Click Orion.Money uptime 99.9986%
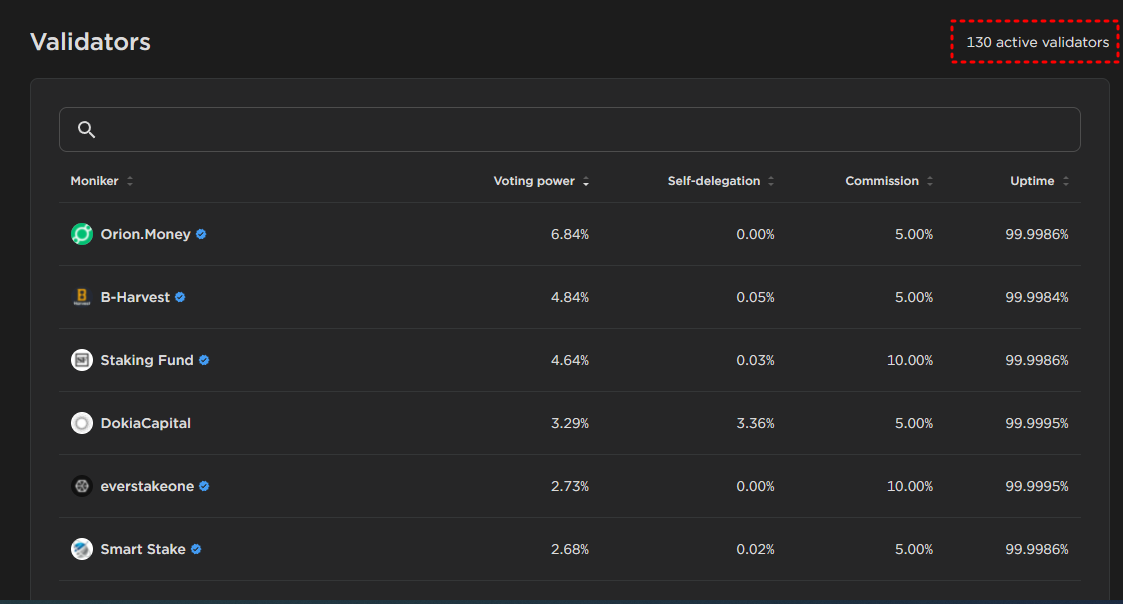Screen dimensions: 1123x604 click(1037, 234)
